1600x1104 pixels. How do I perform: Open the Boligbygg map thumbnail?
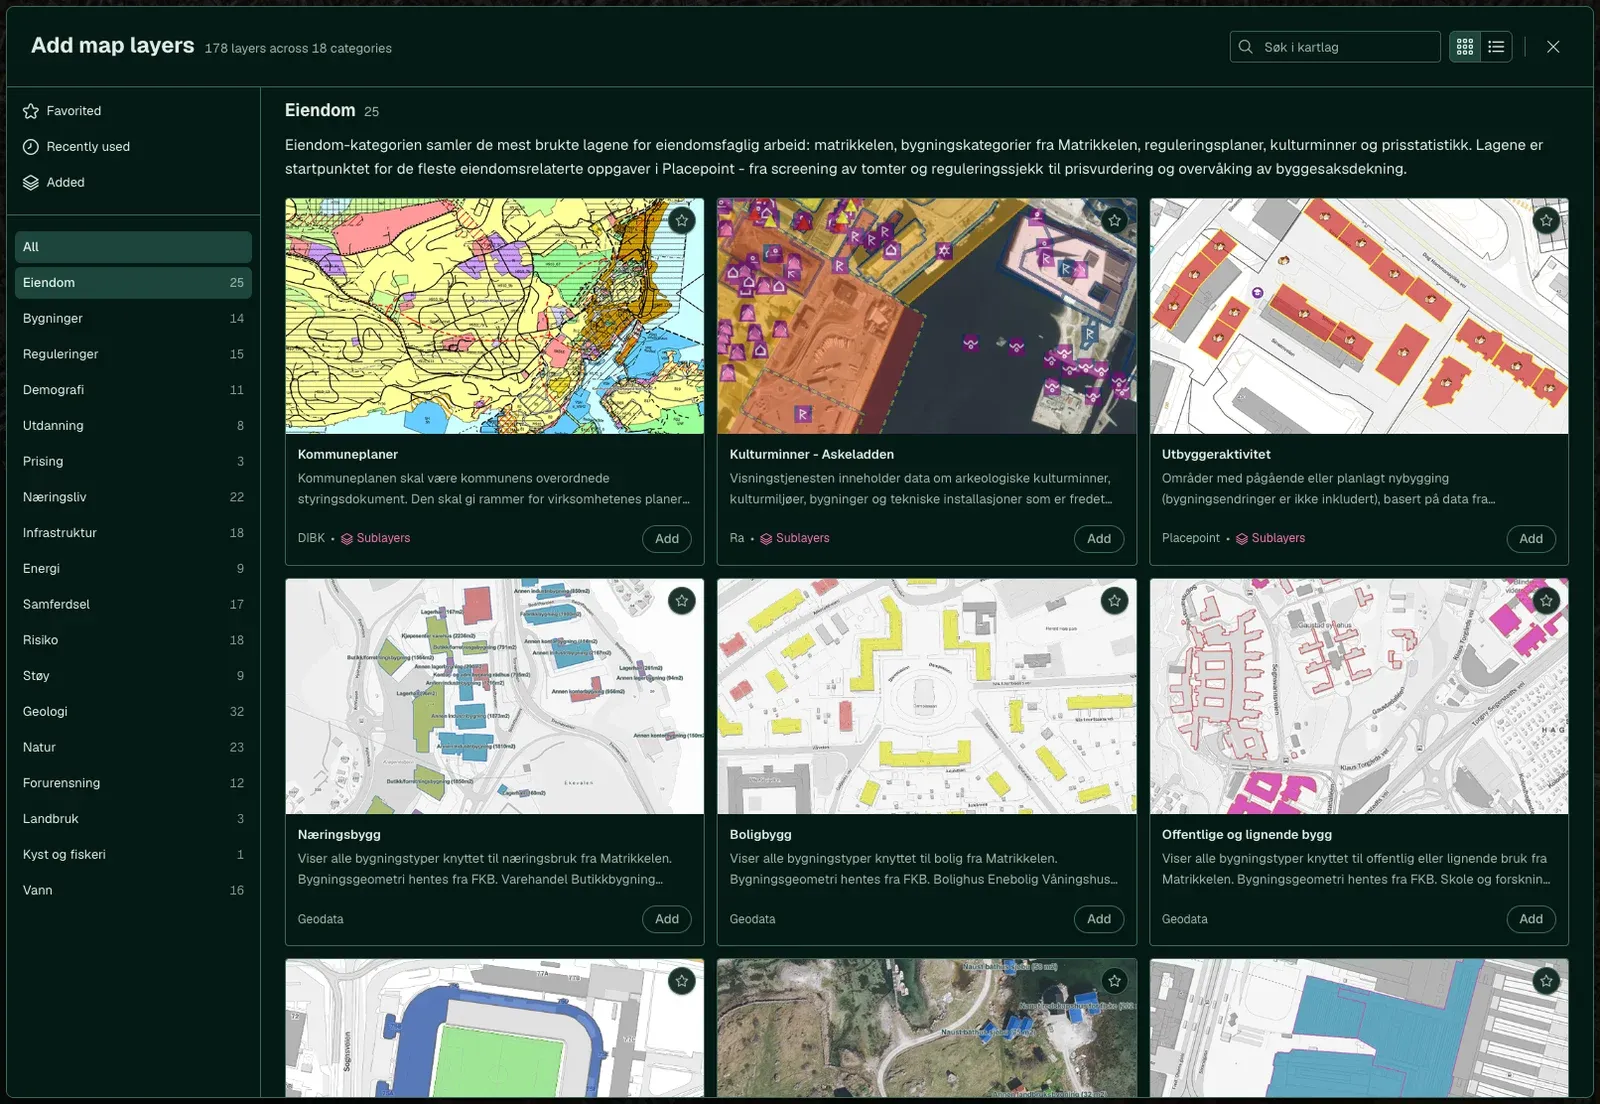pos(927,696)
